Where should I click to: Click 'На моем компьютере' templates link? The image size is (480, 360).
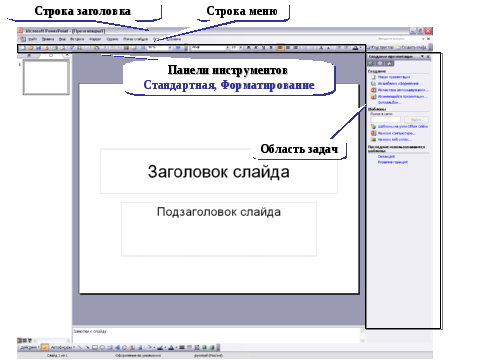(397, 133)
